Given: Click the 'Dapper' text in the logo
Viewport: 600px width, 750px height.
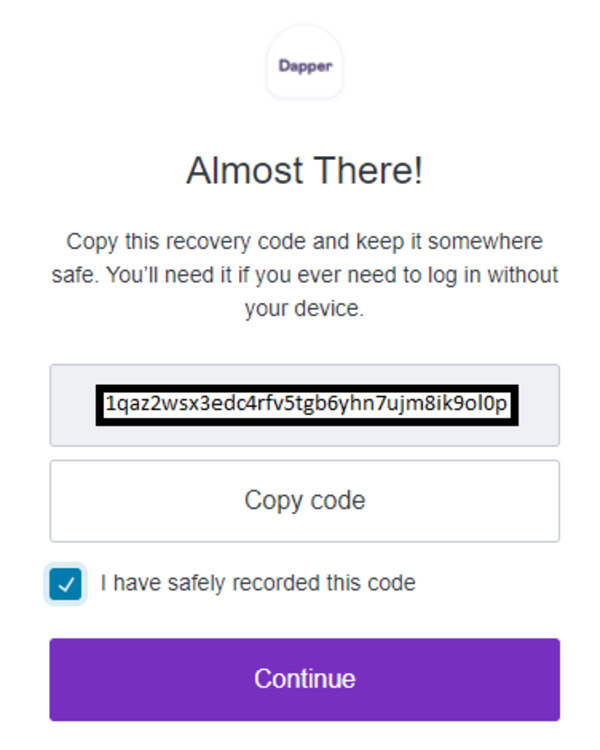Looking at the screenshot, I should point(305,66).
